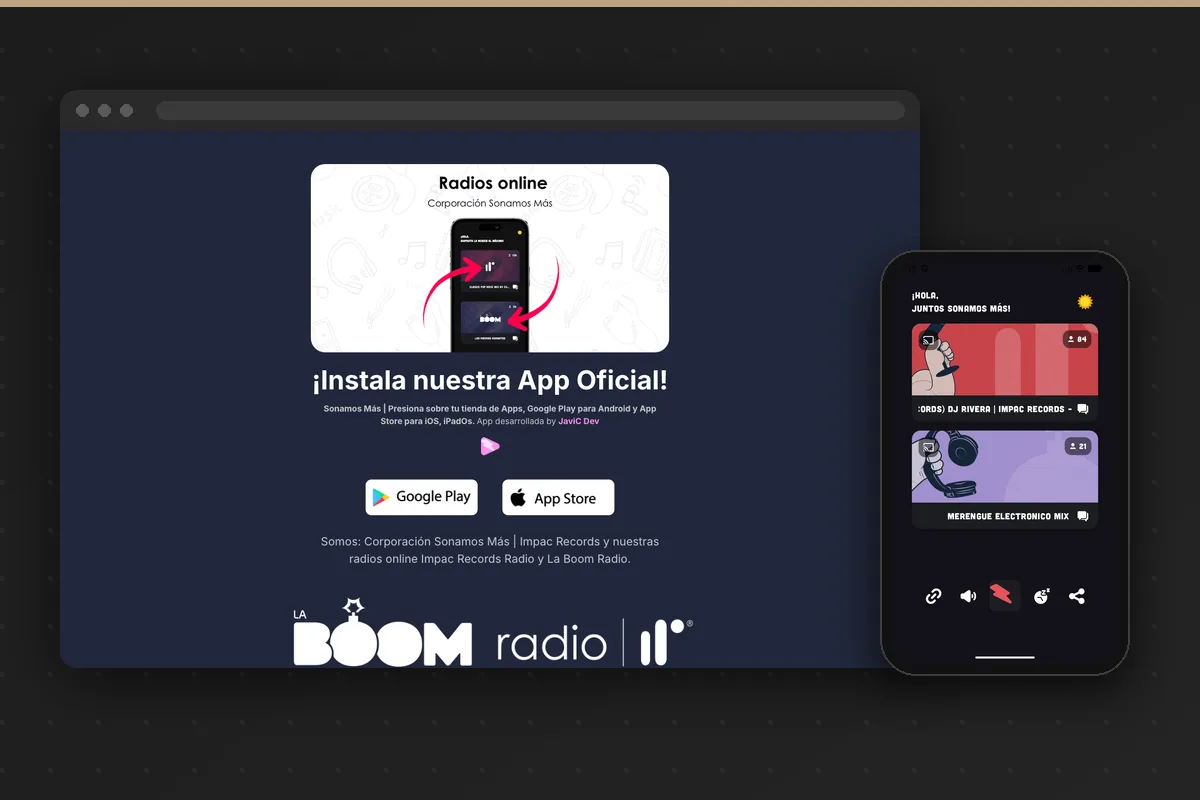Viewport: 1200px width, 800px height.
Task: Click the 'Presiona sobre tu tienda' instruction text
Action: 490,414
